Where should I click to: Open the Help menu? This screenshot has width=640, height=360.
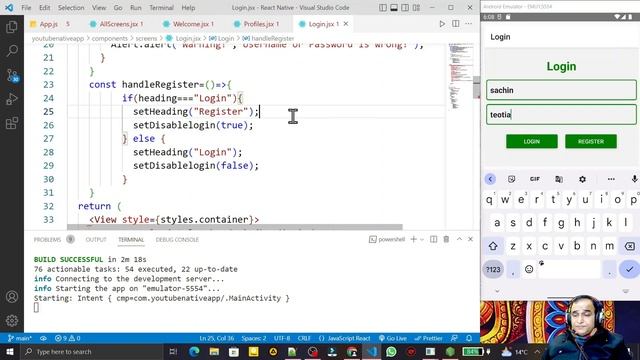(188, 8)
